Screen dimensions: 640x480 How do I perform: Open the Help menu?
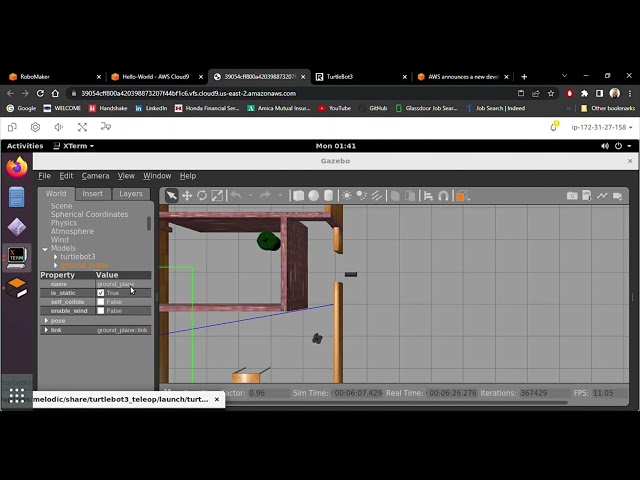188,176
